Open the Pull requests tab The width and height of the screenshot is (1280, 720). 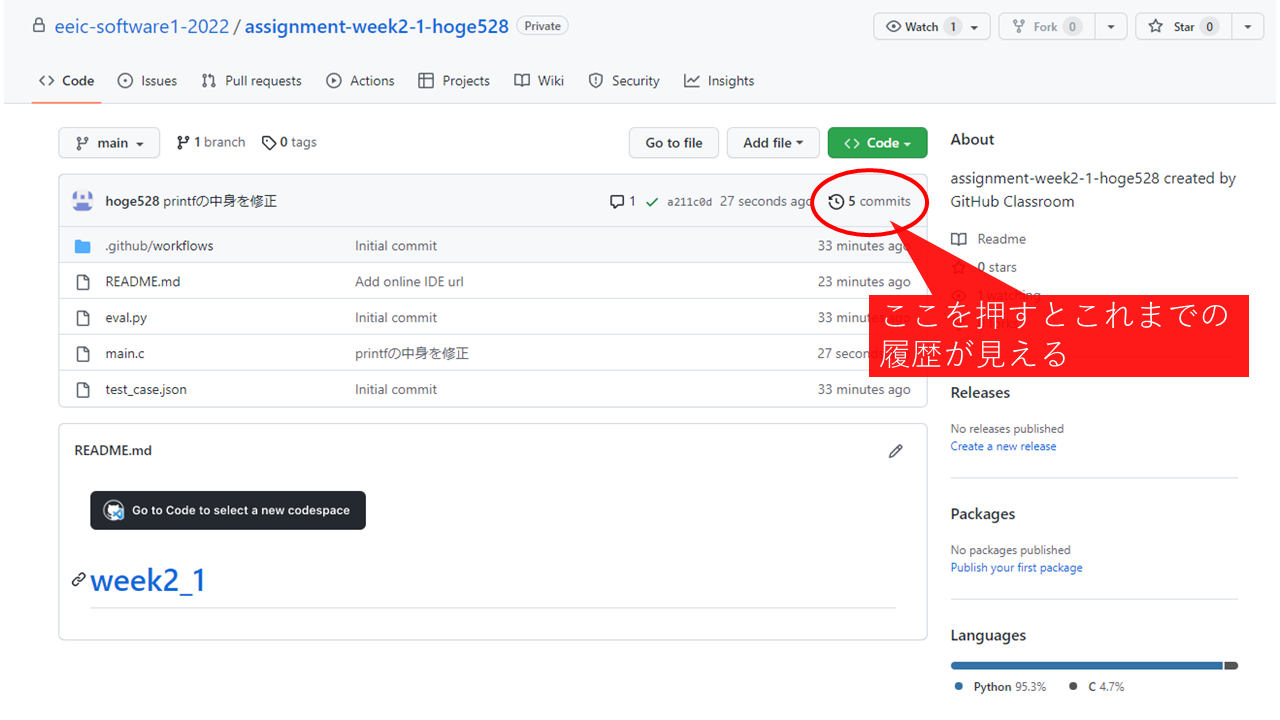pyautogui.click(x=251, y=81)
